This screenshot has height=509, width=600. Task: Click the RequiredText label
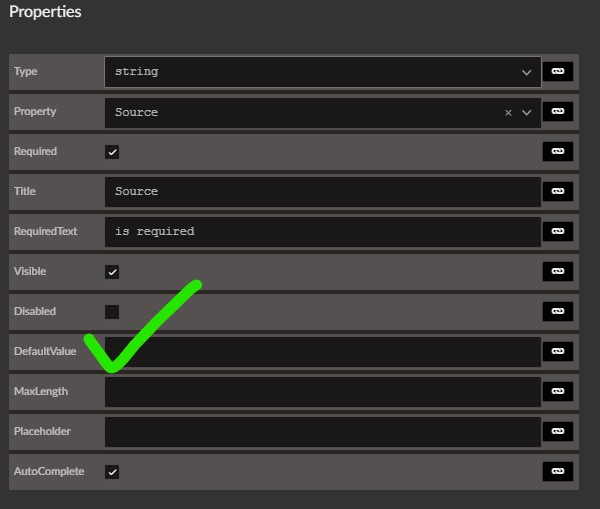coord(46,232)
